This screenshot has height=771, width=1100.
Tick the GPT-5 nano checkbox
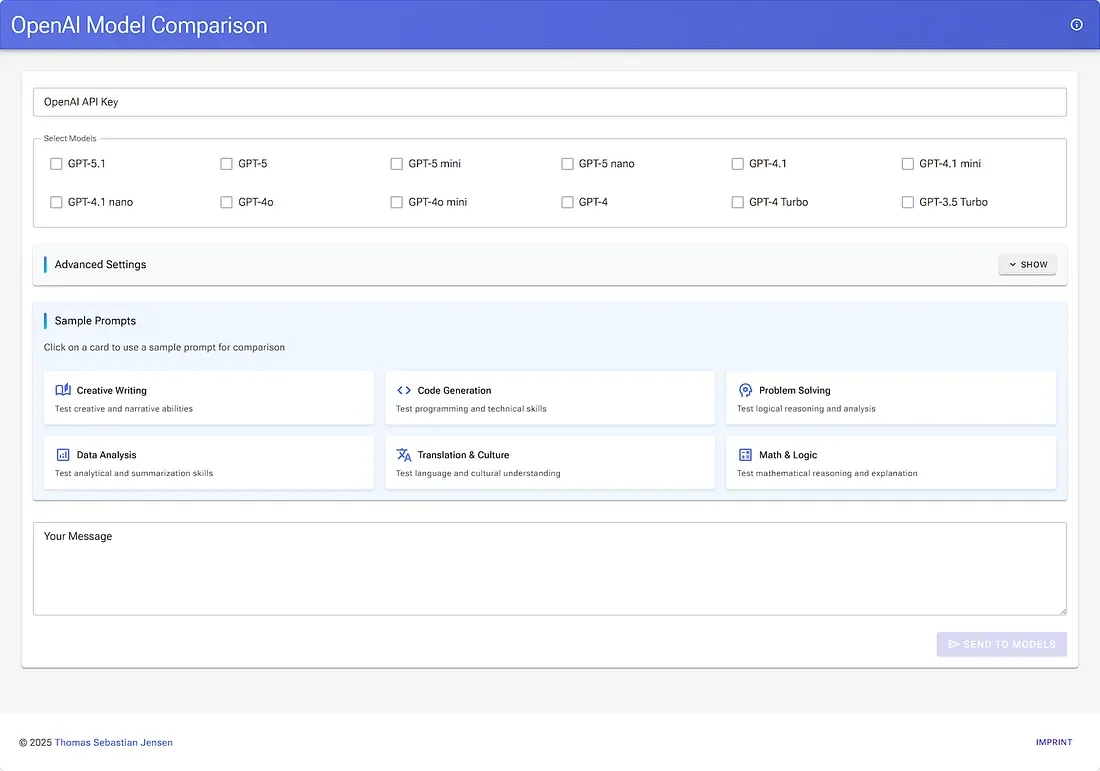[x=568, y=163]
